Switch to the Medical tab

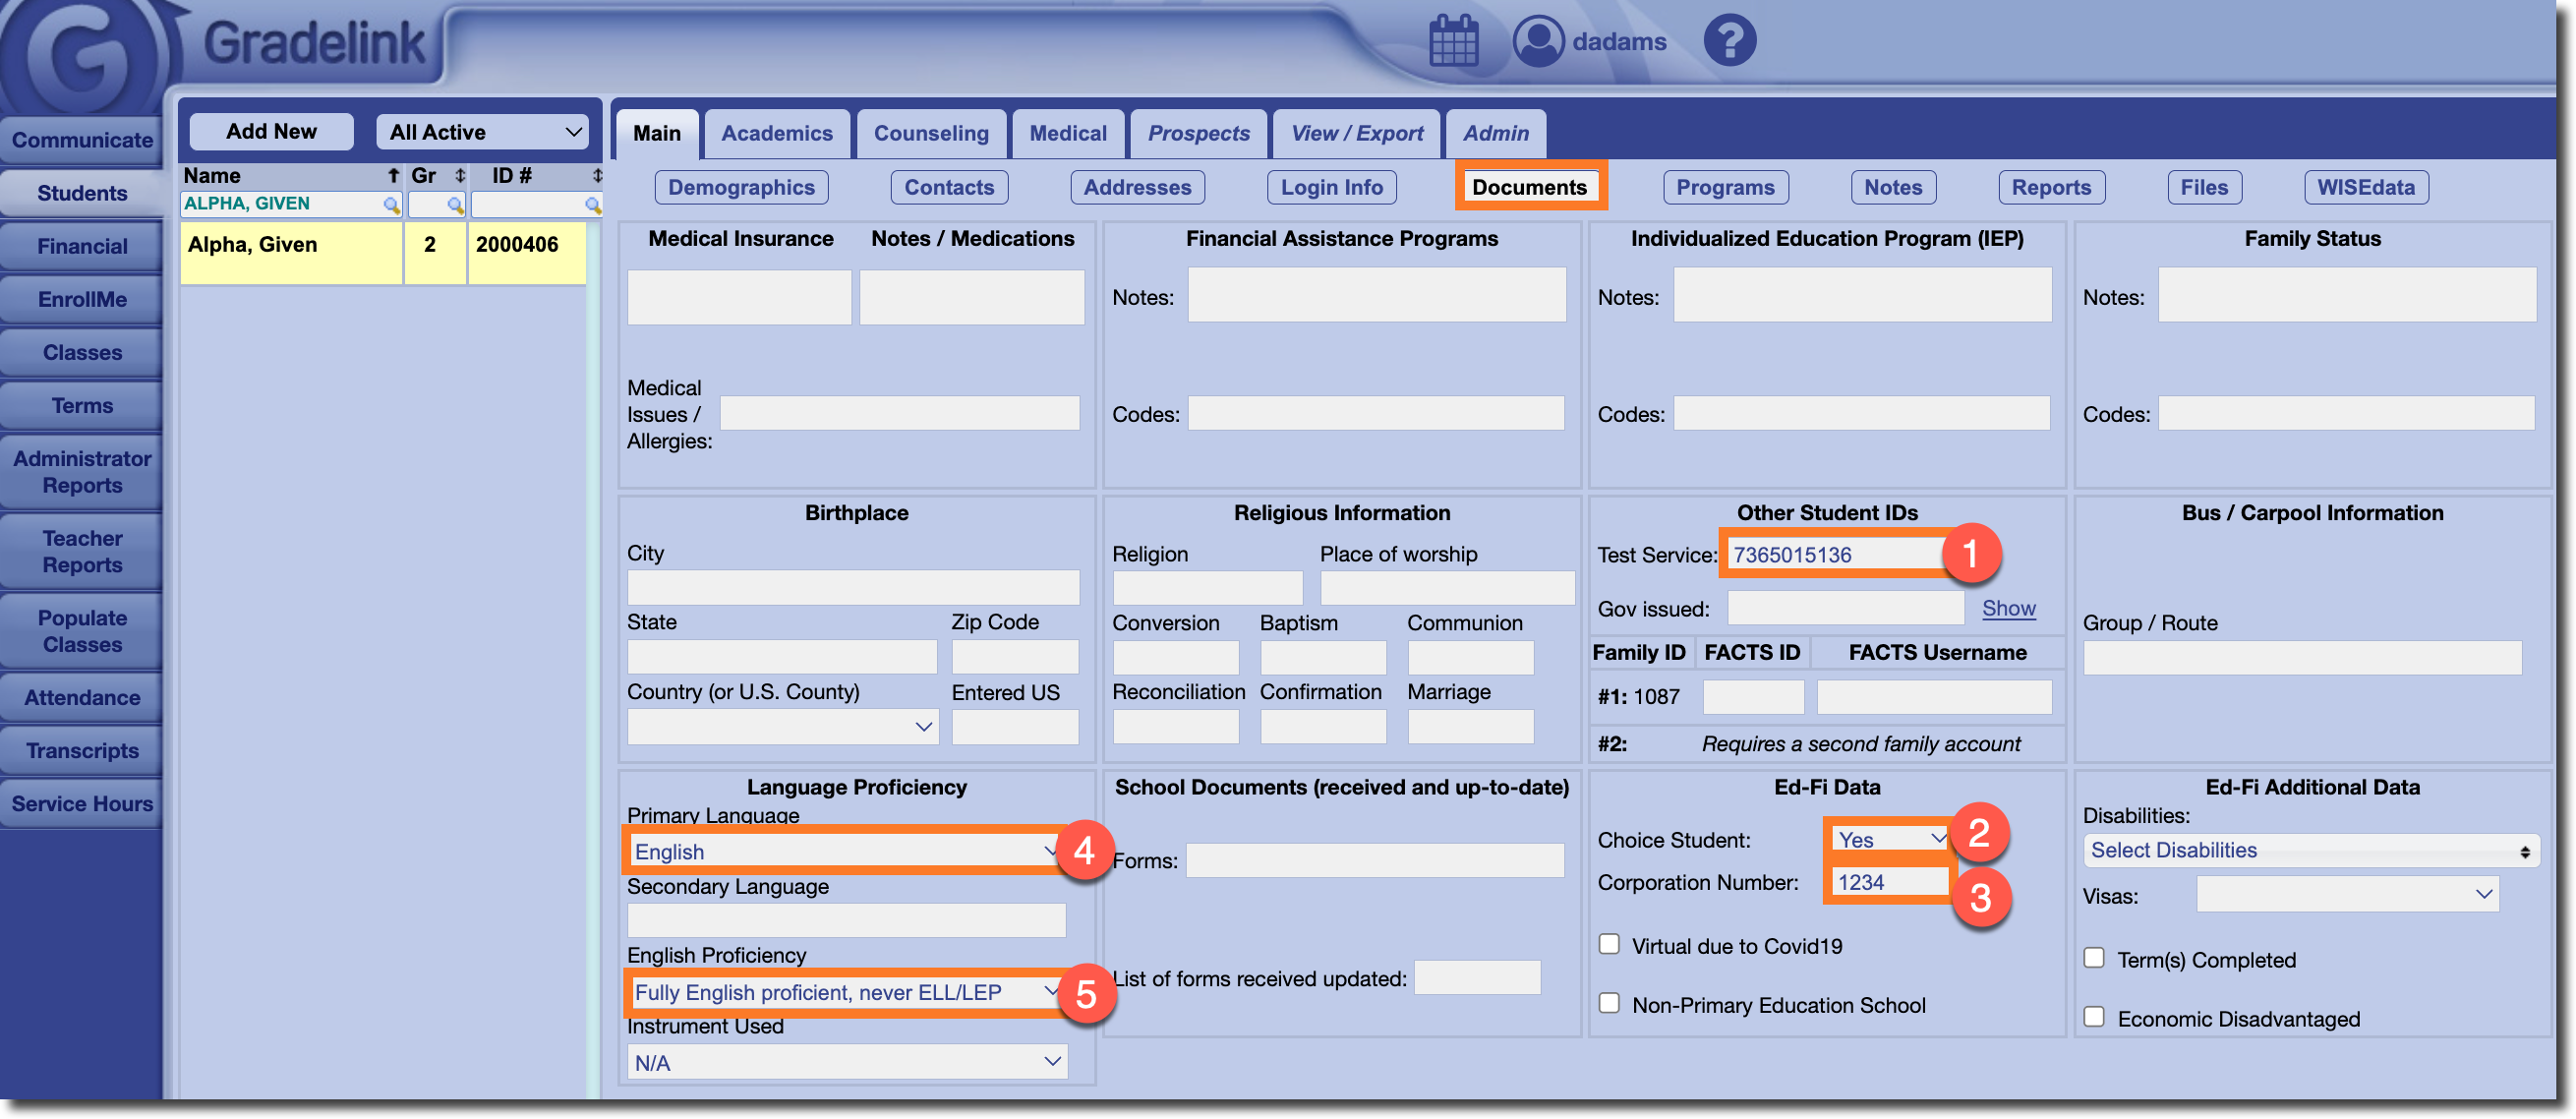(x=1068, y=133)
